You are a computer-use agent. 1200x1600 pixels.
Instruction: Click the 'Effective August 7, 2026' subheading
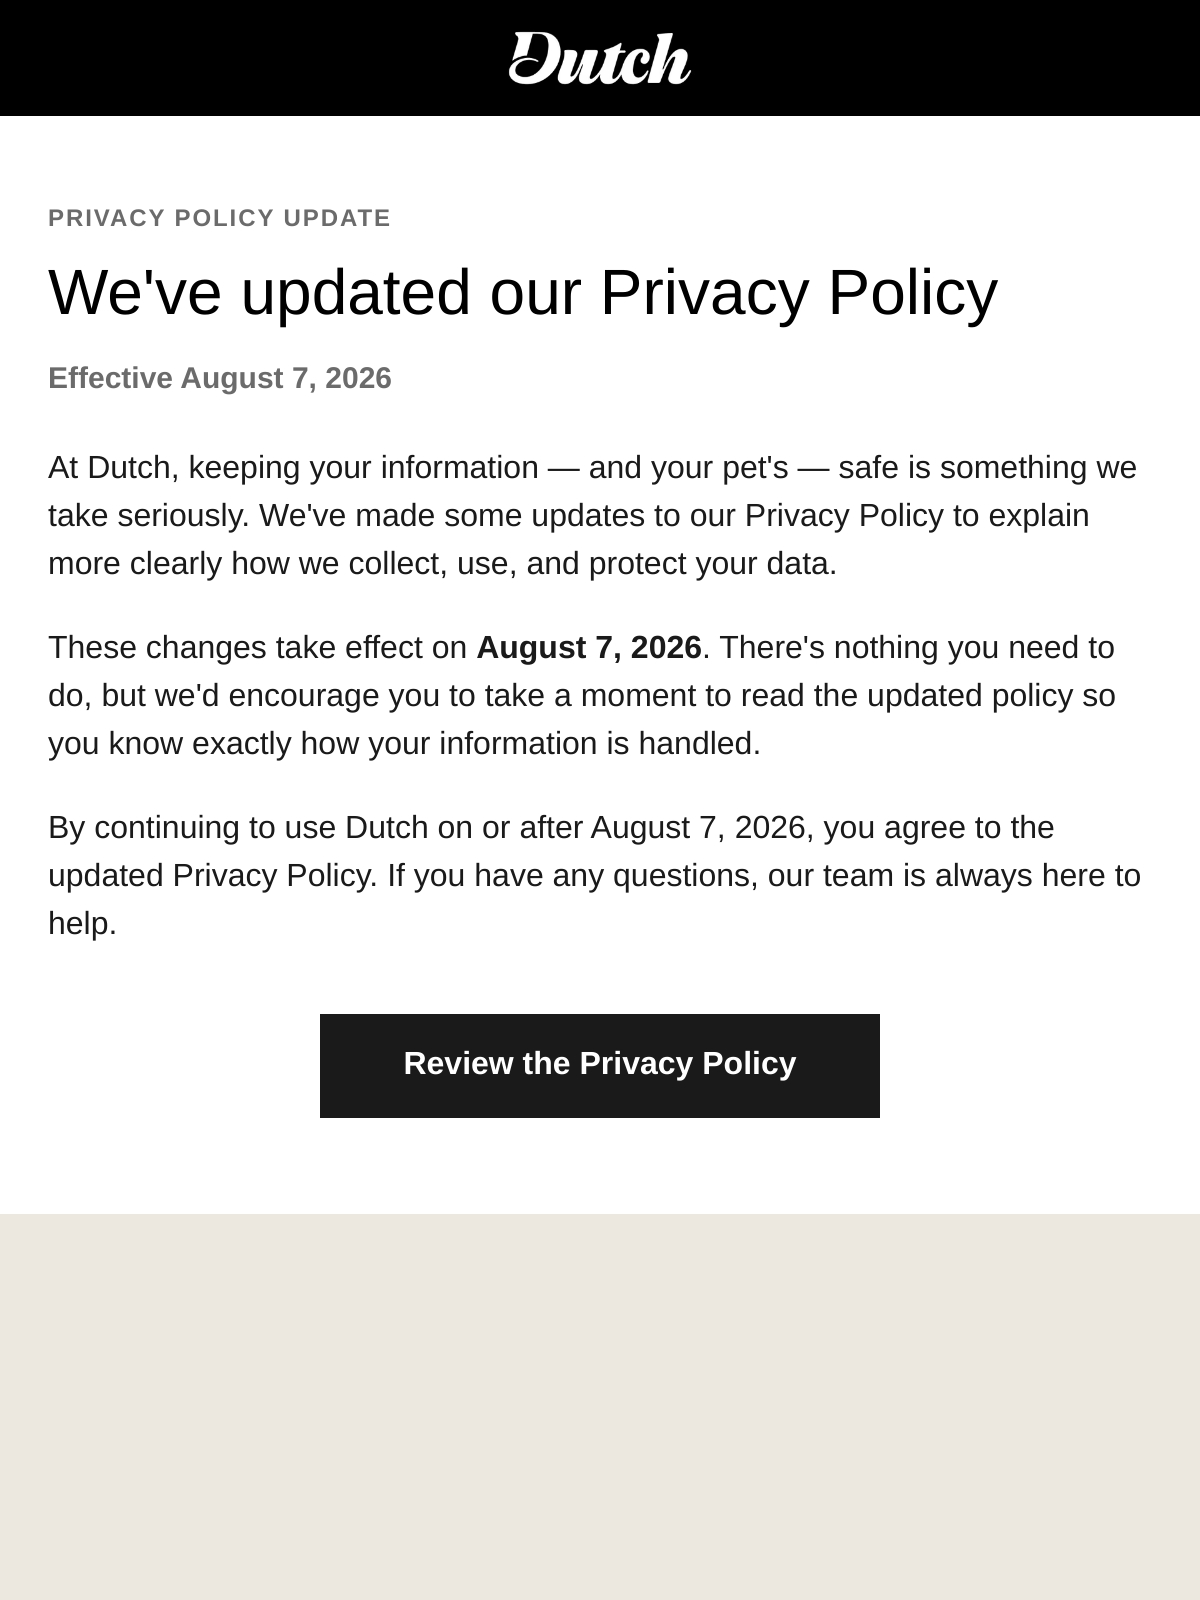(x=220, y=378)
